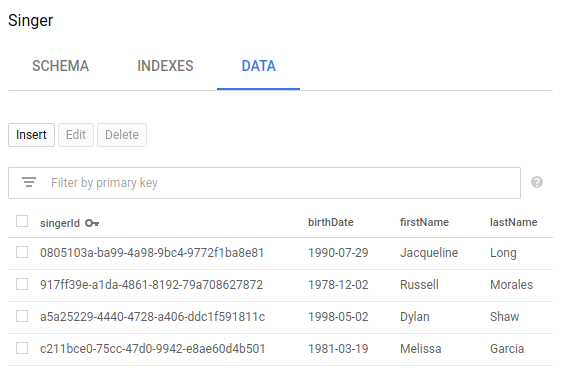566x372 pixels.
Task: Select the checkbox for Russell Morales row
Action: click(22, 284)
